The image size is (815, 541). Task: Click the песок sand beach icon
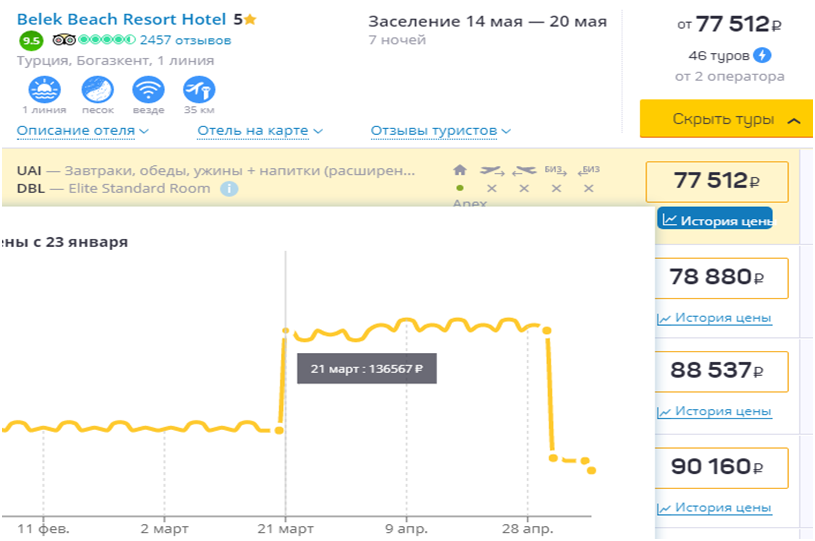(97, 90)
